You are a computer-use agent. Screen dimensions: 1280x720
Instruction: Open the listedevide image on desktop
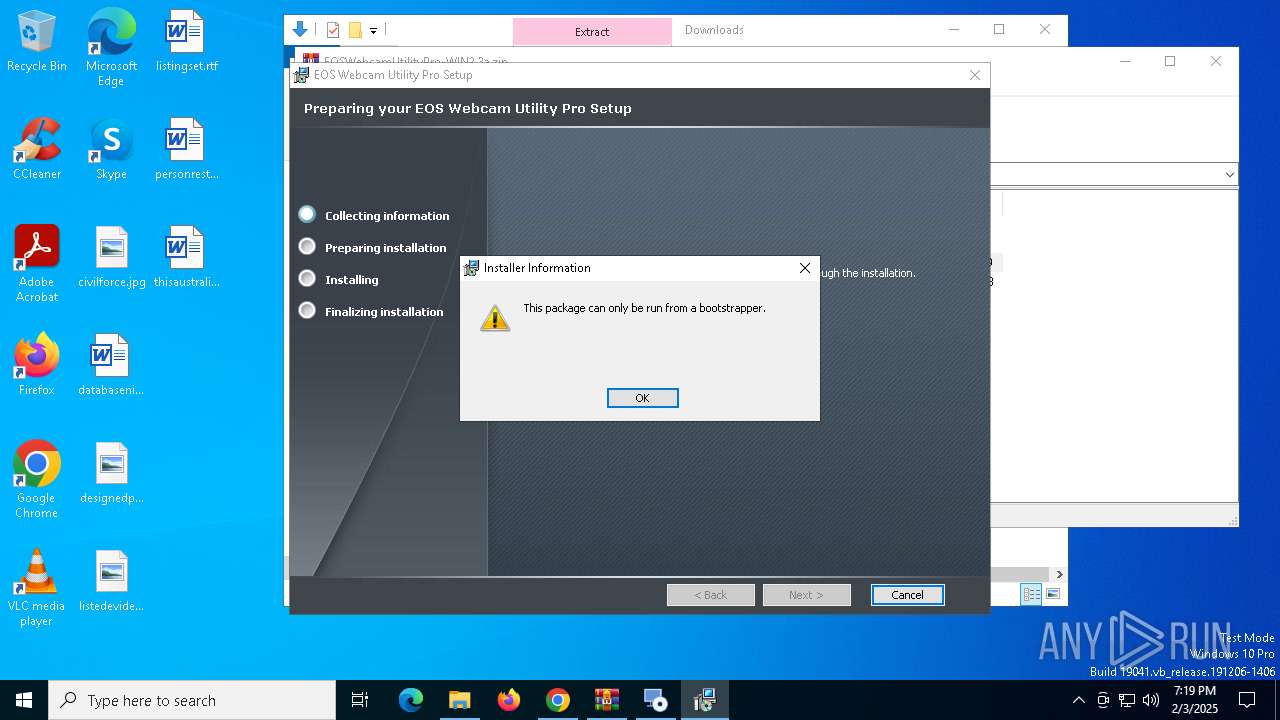pos(111,582)
